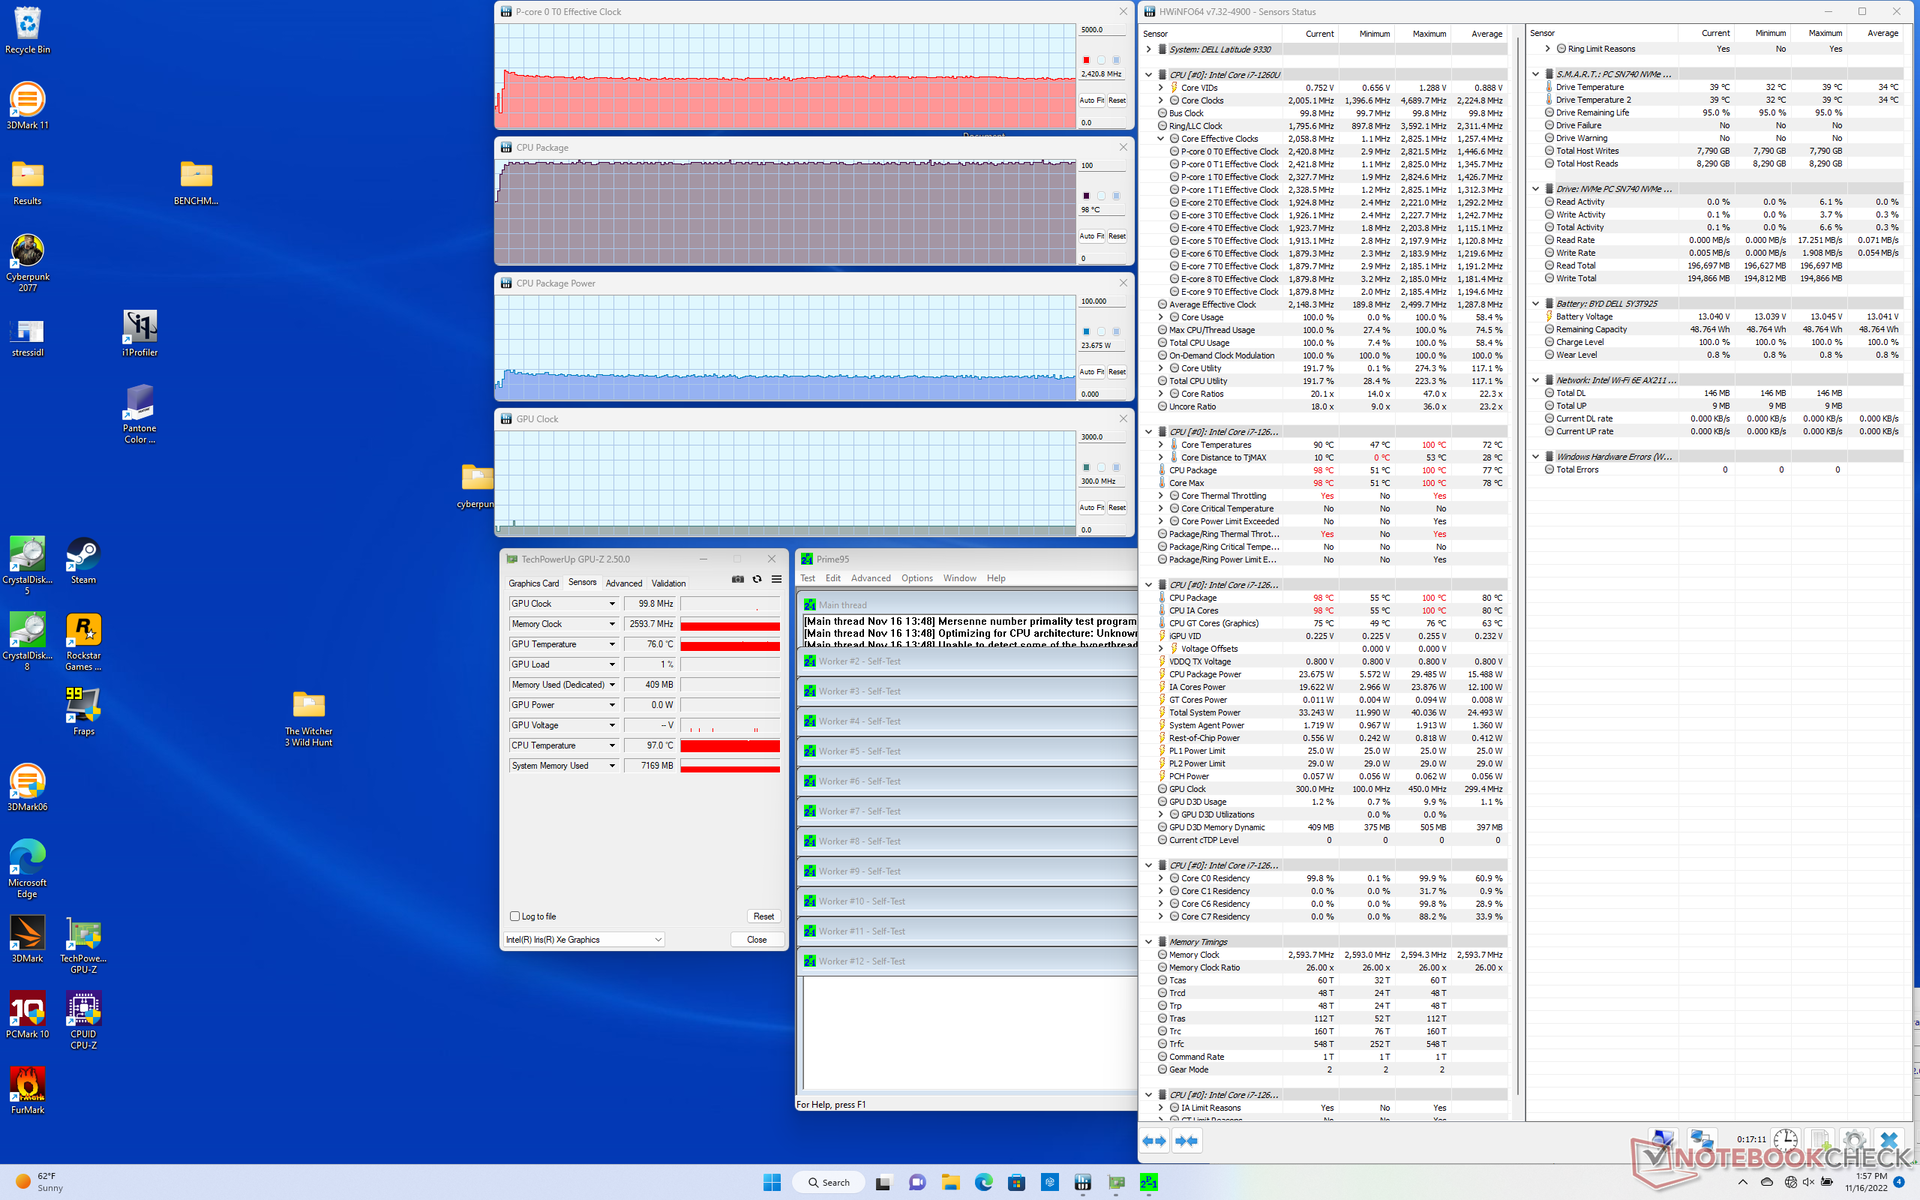Open The Witcher 3 Wild Hunt folder

tap(309, 719)
